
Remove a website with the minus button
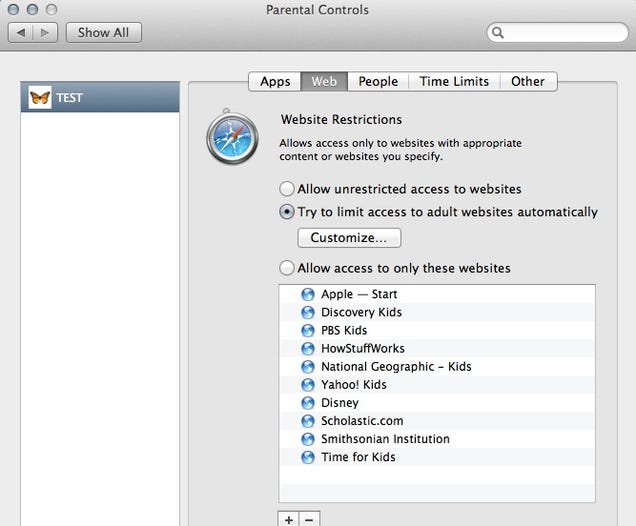tap(309, 519)
